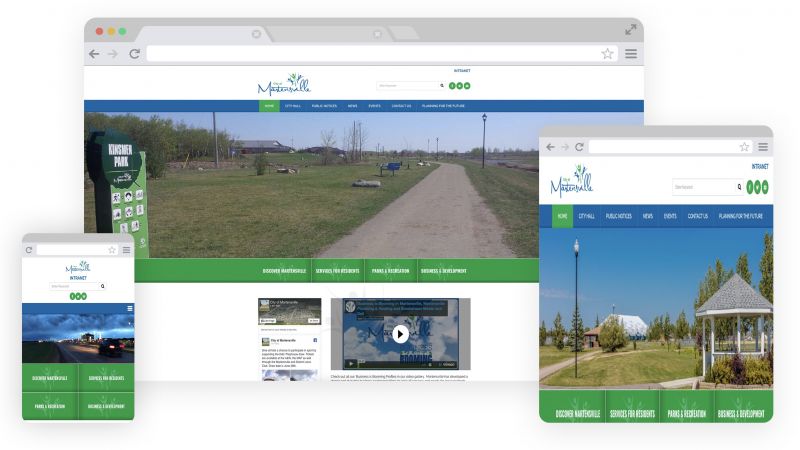Click the forward arrow in the large desktop browser
The height and width of the screenshot is (450, 800).
113,54
